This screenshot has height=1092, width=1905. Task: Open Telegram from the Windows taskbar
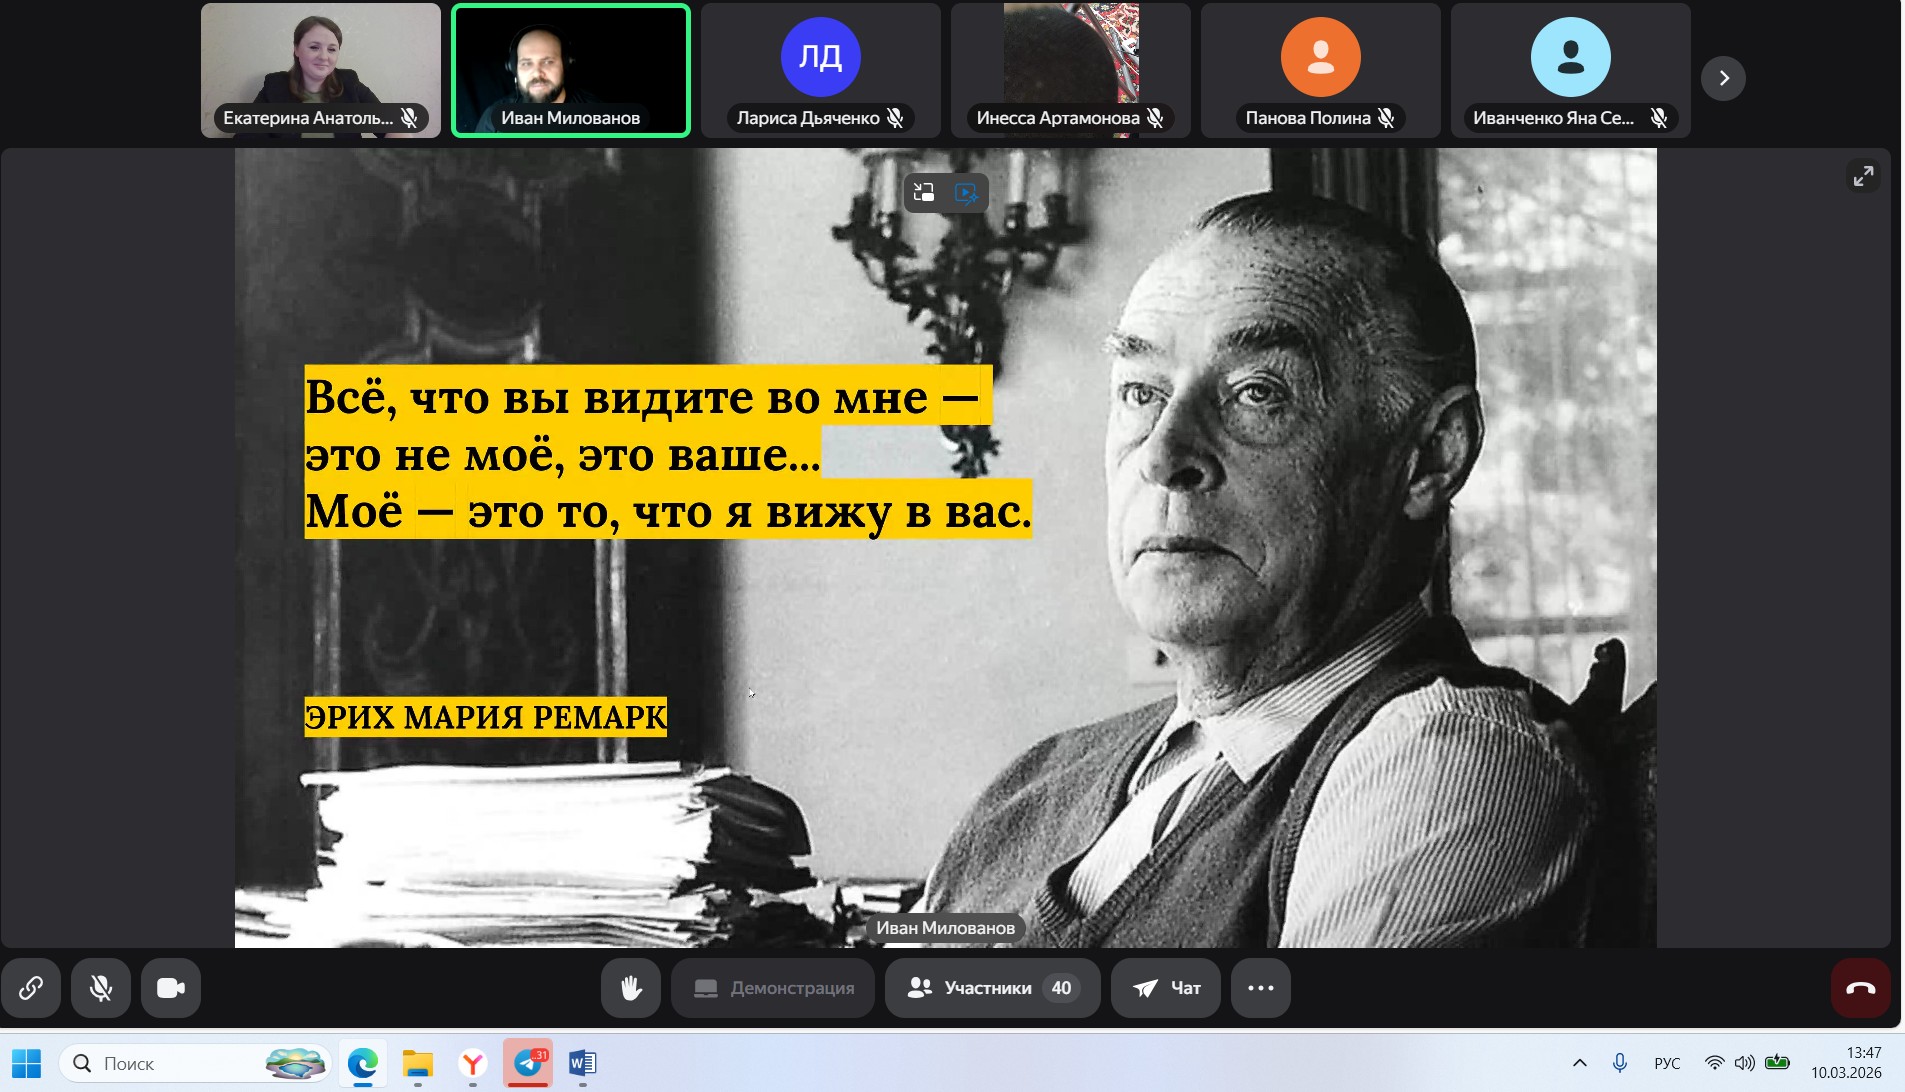click(x=528, y=1063)
